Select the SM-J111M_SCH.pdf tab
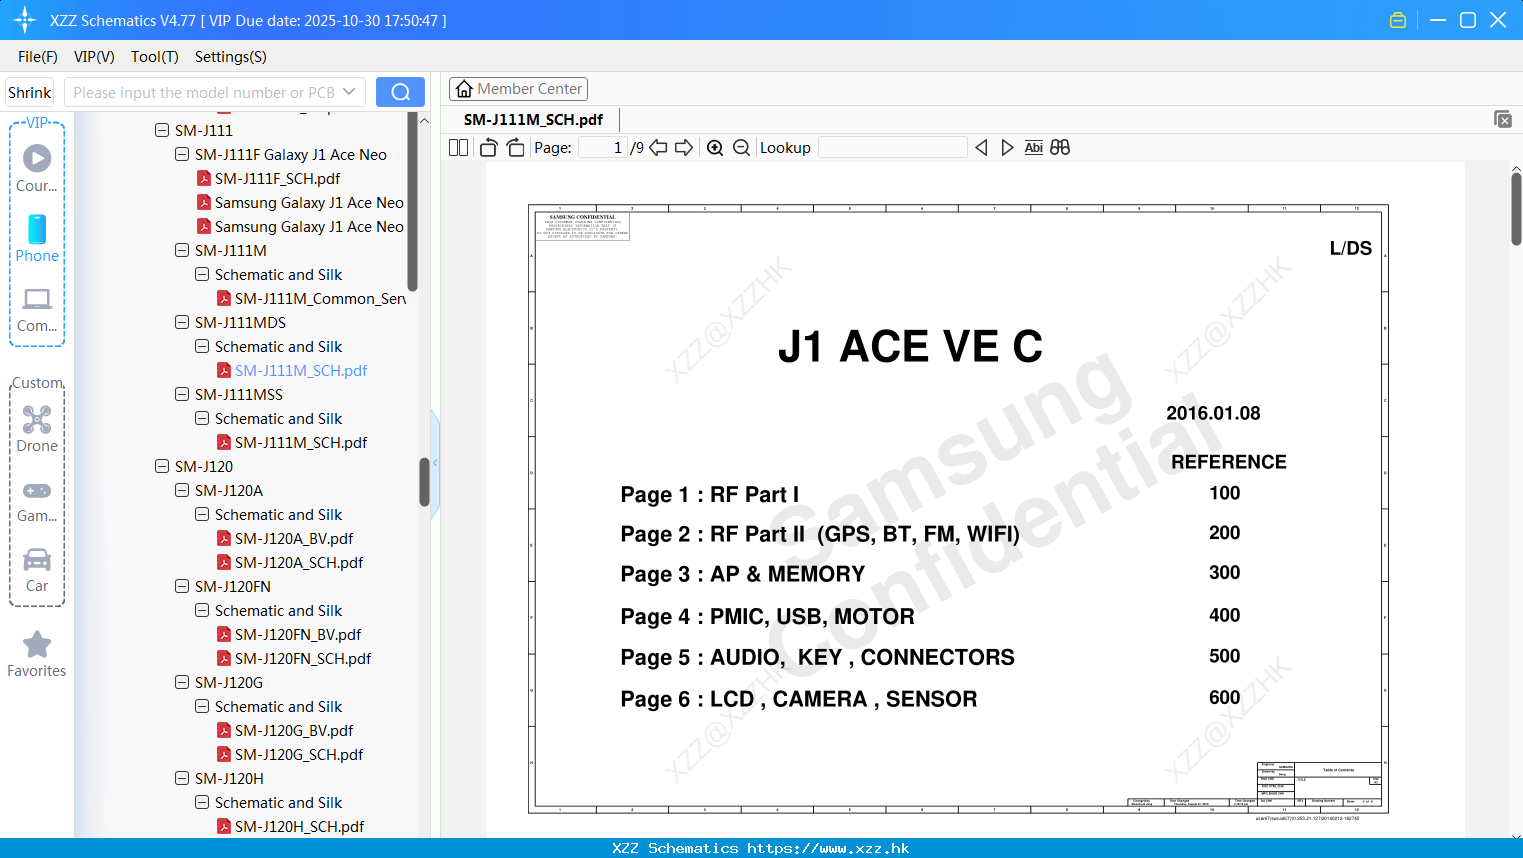Viewport: 1523px width, 858px height. pos(533,119)
